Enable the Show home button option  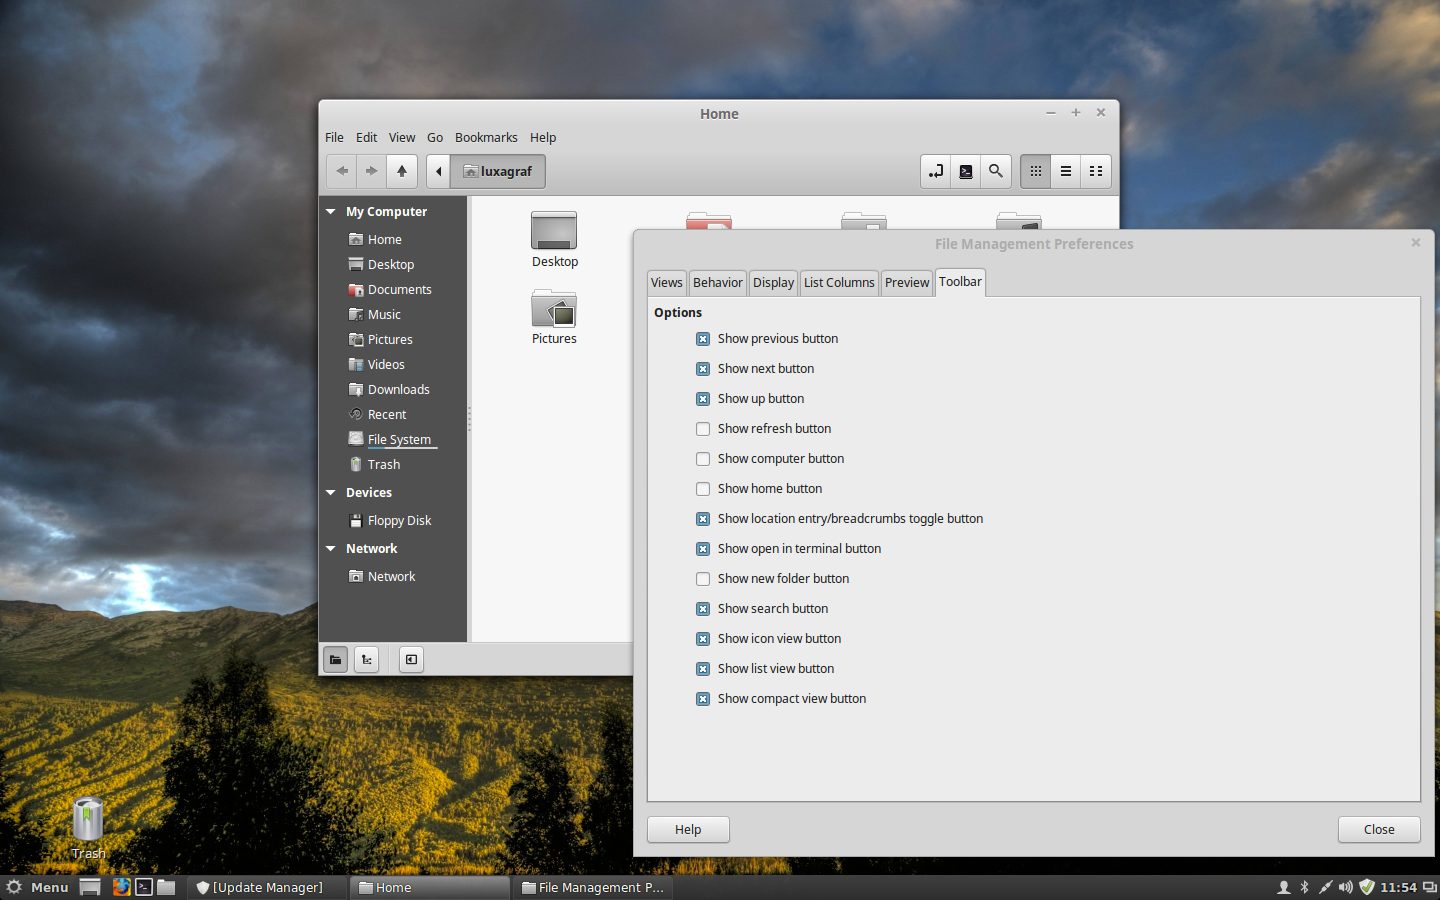point(703,488)
